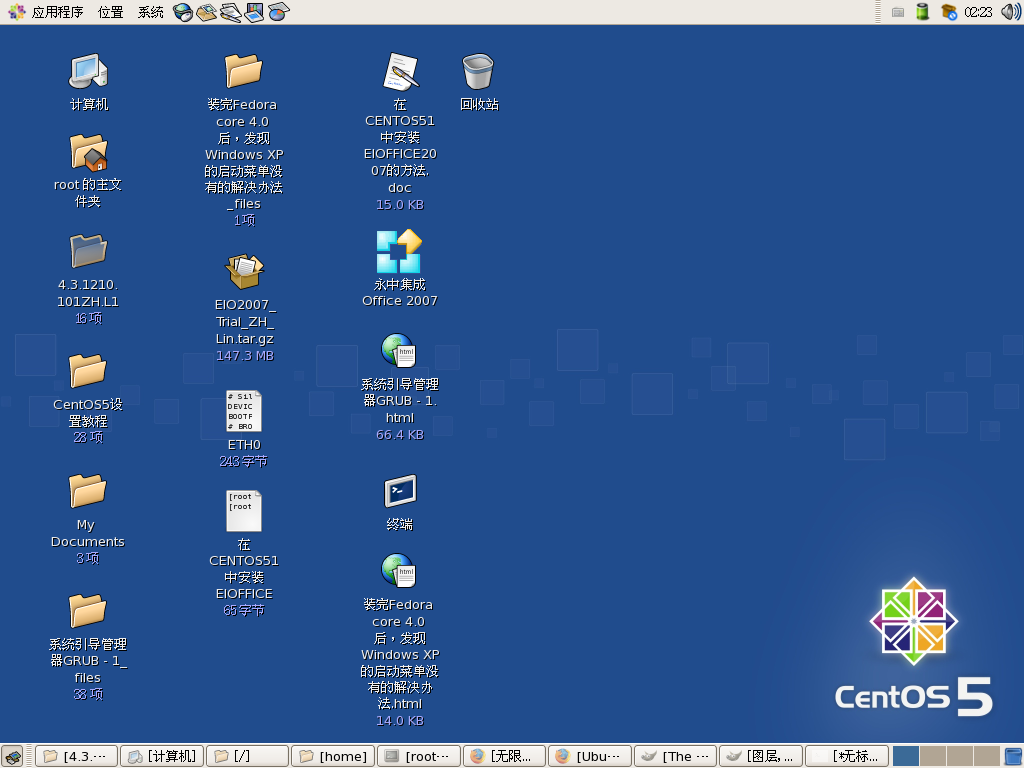This screenshot has width=1024, height=768.
Task: Switch to the [root…] terminal window
Action: click(419, 756)
